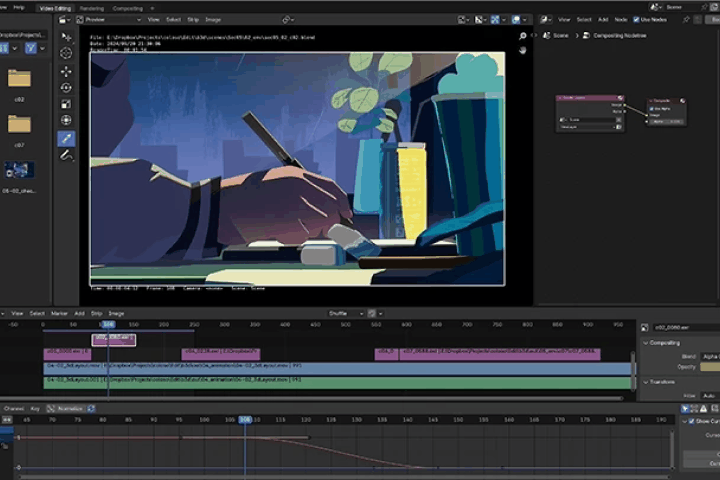Click the Composite node header icon

[682, 101]
